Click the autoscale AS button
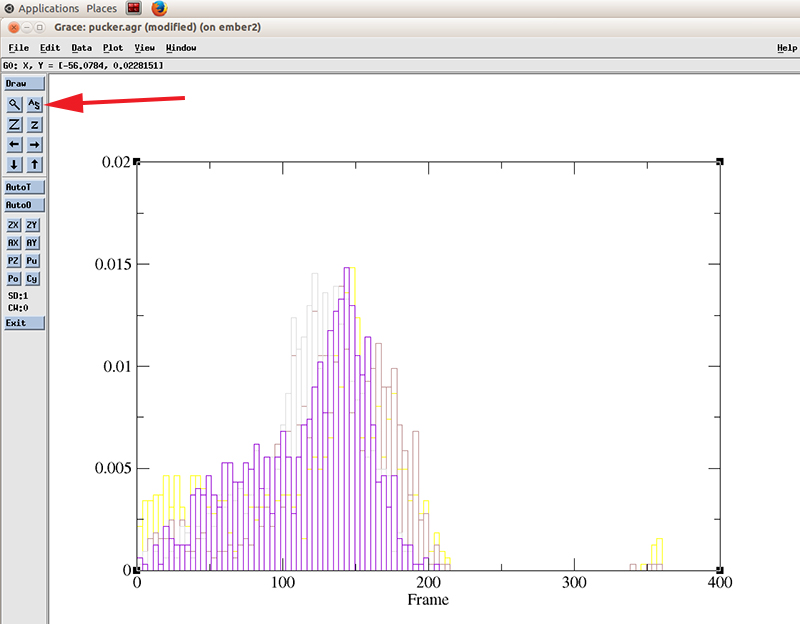This screenshot has height=624, width=800. pyautogui.click(x=34, y=104)
